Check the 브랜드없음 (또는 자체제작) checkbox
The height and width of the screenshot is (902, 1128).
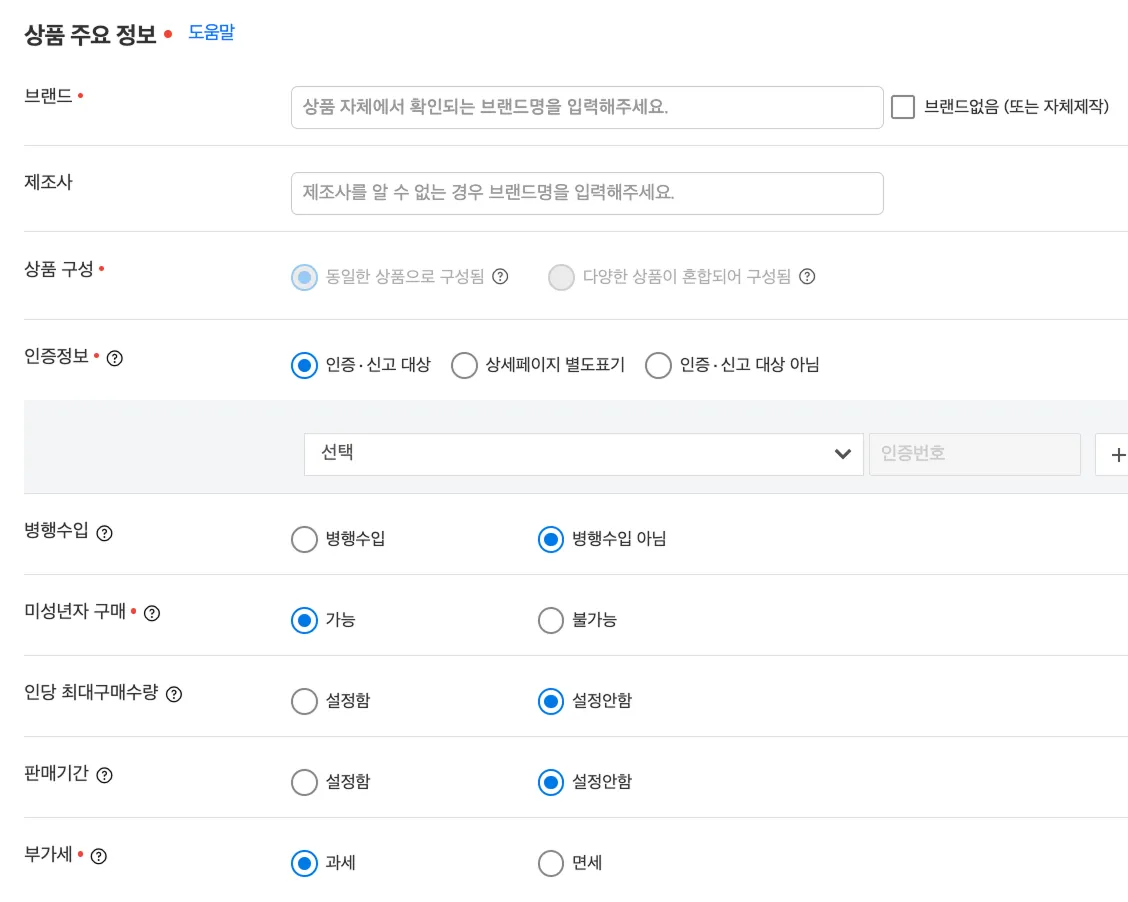903,107
